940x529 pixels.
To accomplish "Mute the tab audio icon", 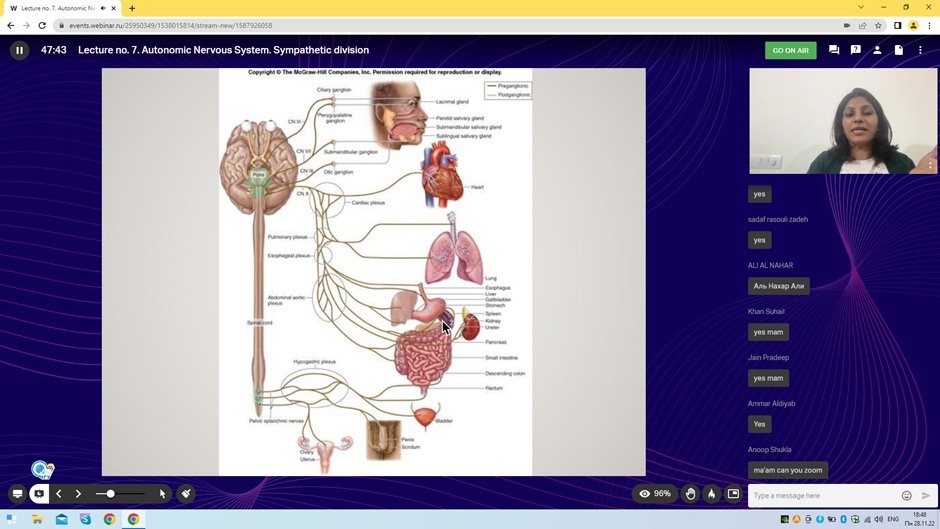I will click(103, 8).
